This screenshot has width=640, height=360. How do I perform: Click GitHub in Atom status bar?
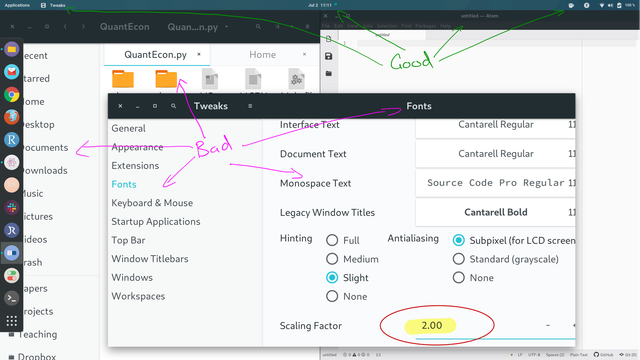(603, 355)
